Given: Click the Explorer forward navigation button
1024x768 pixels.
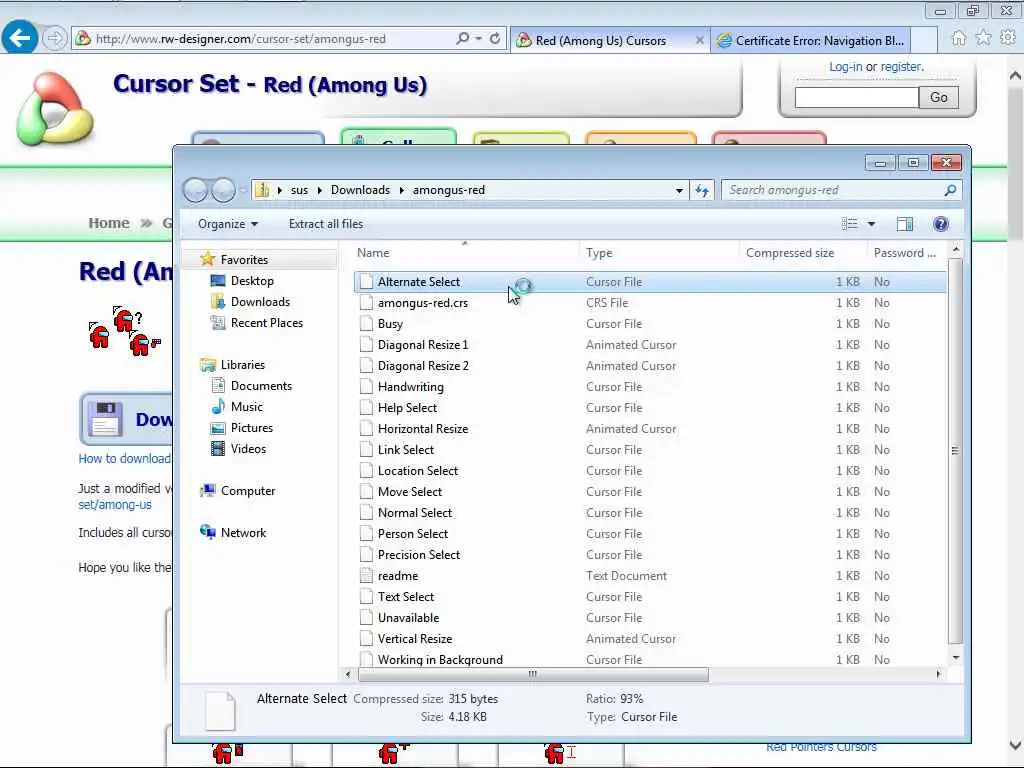Looking at the screenshot, I should [x=223, y=190].
